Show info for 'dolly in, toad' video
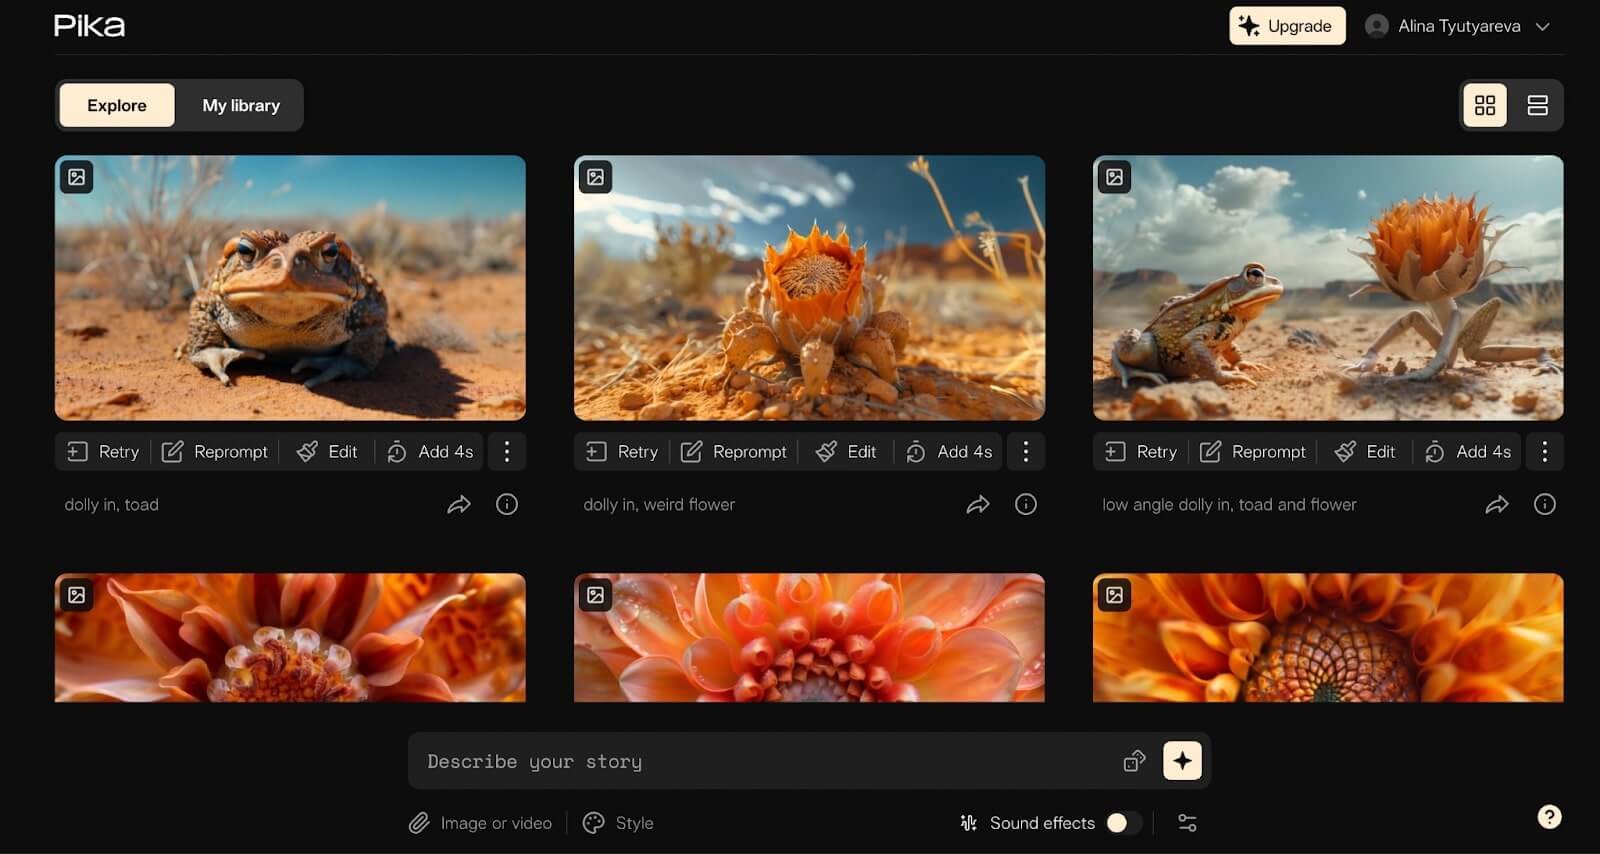The width and height of the screenshot is (1600, 854). [507, 504]
